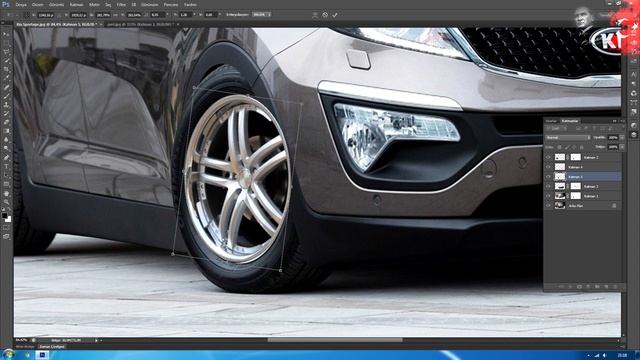Add a layer mask from the panel footer

click(579, 287)
